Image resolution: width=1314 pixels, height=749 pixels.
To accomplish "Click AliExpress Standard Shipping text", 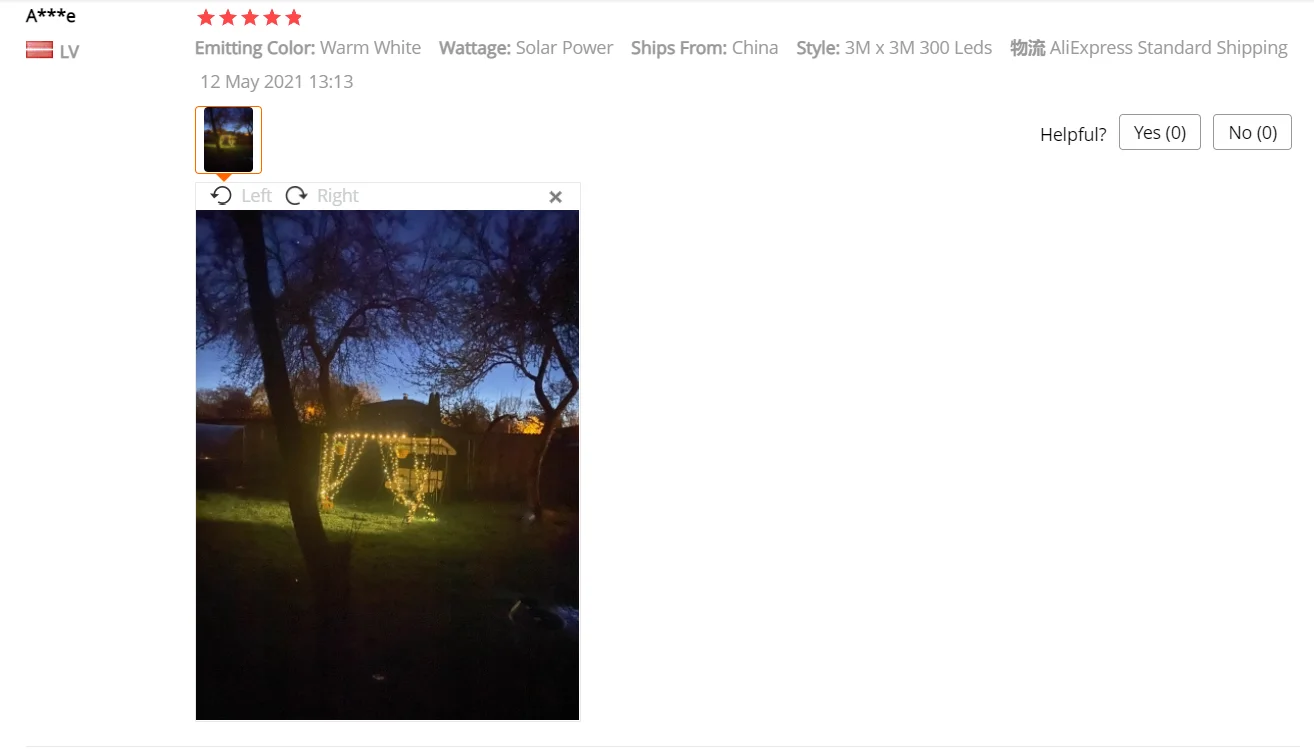I will coord(1168,48).
